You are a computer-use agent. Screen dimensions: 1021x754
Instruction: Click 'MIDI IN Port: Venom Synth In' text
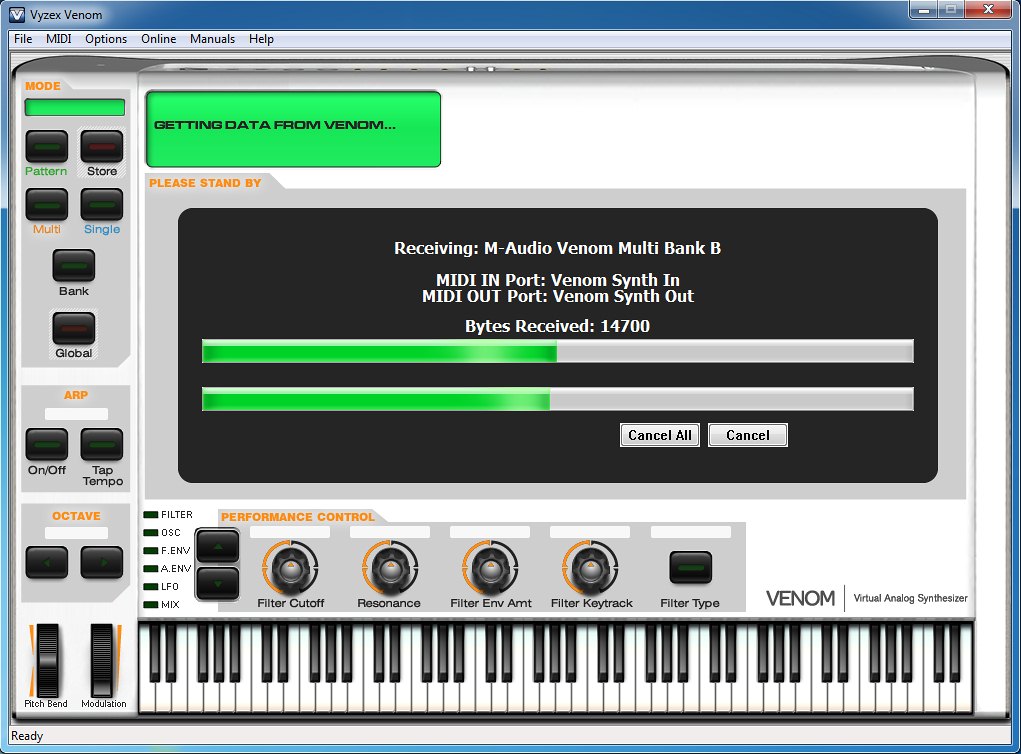coord(557,280)
